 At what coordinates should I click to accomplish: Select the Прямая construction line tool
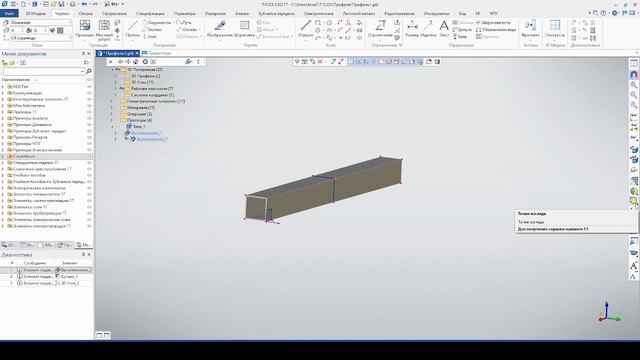coord(133,29)
